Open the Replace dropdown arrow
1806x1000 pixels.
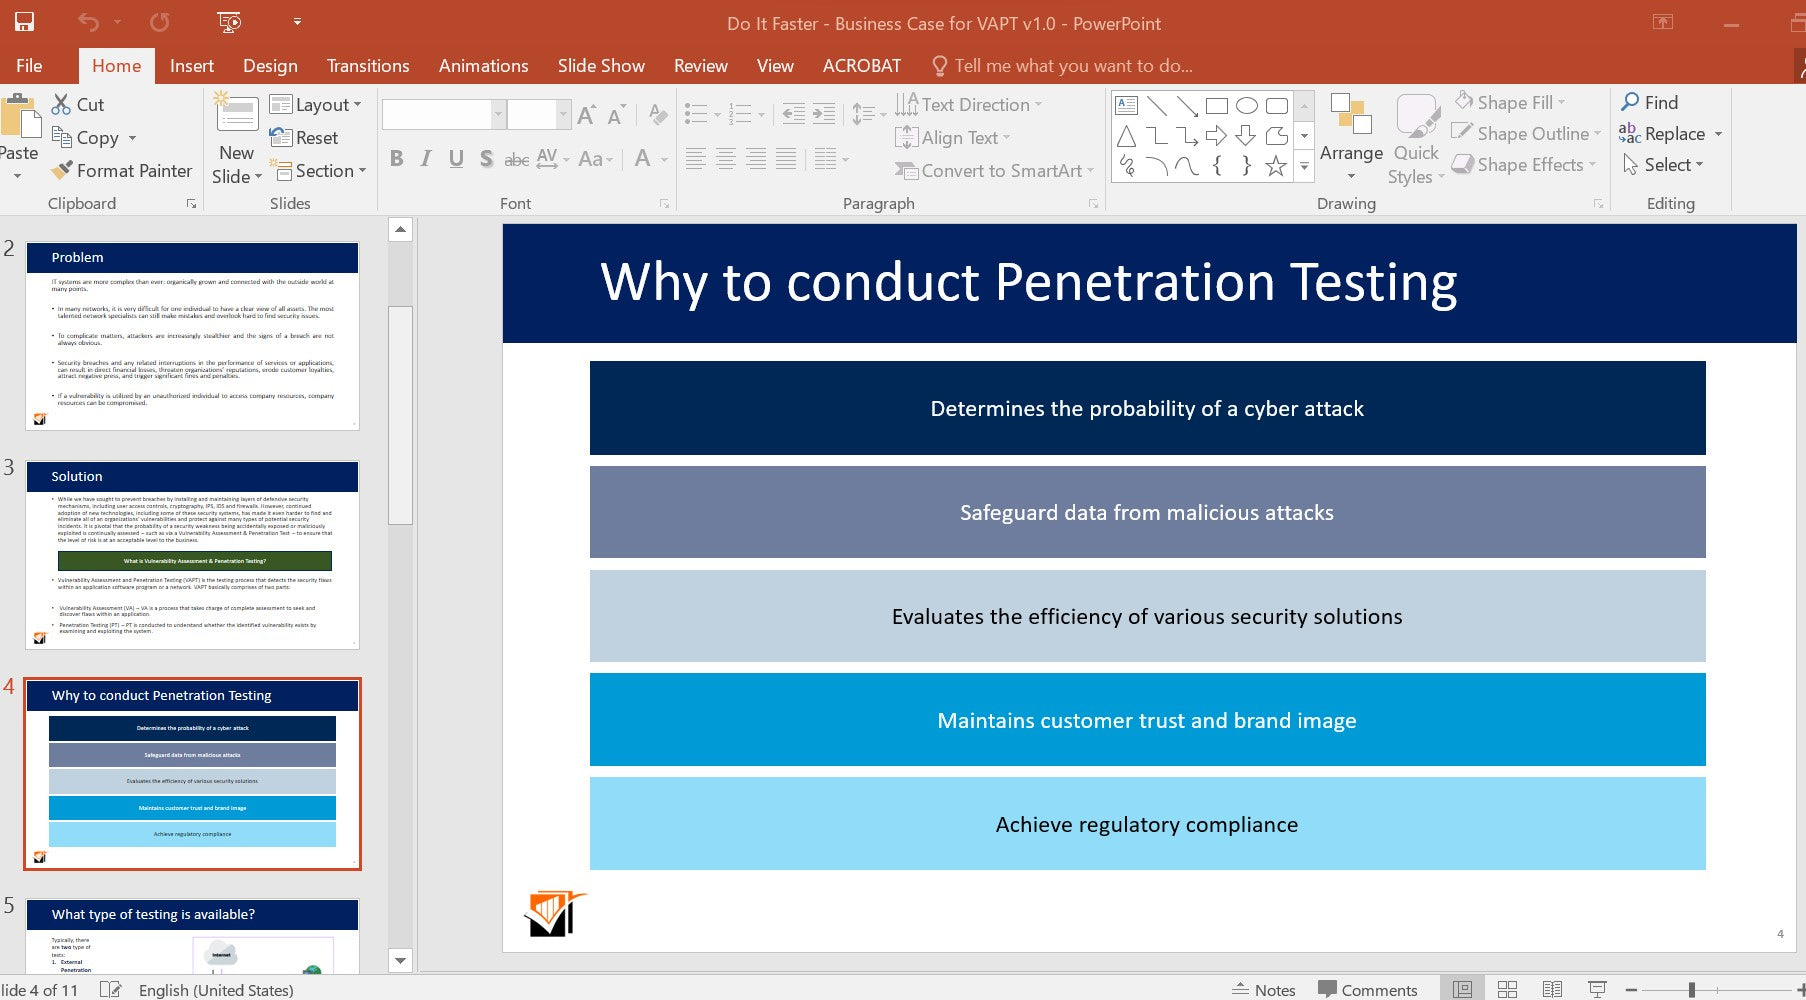(1719, 134)
